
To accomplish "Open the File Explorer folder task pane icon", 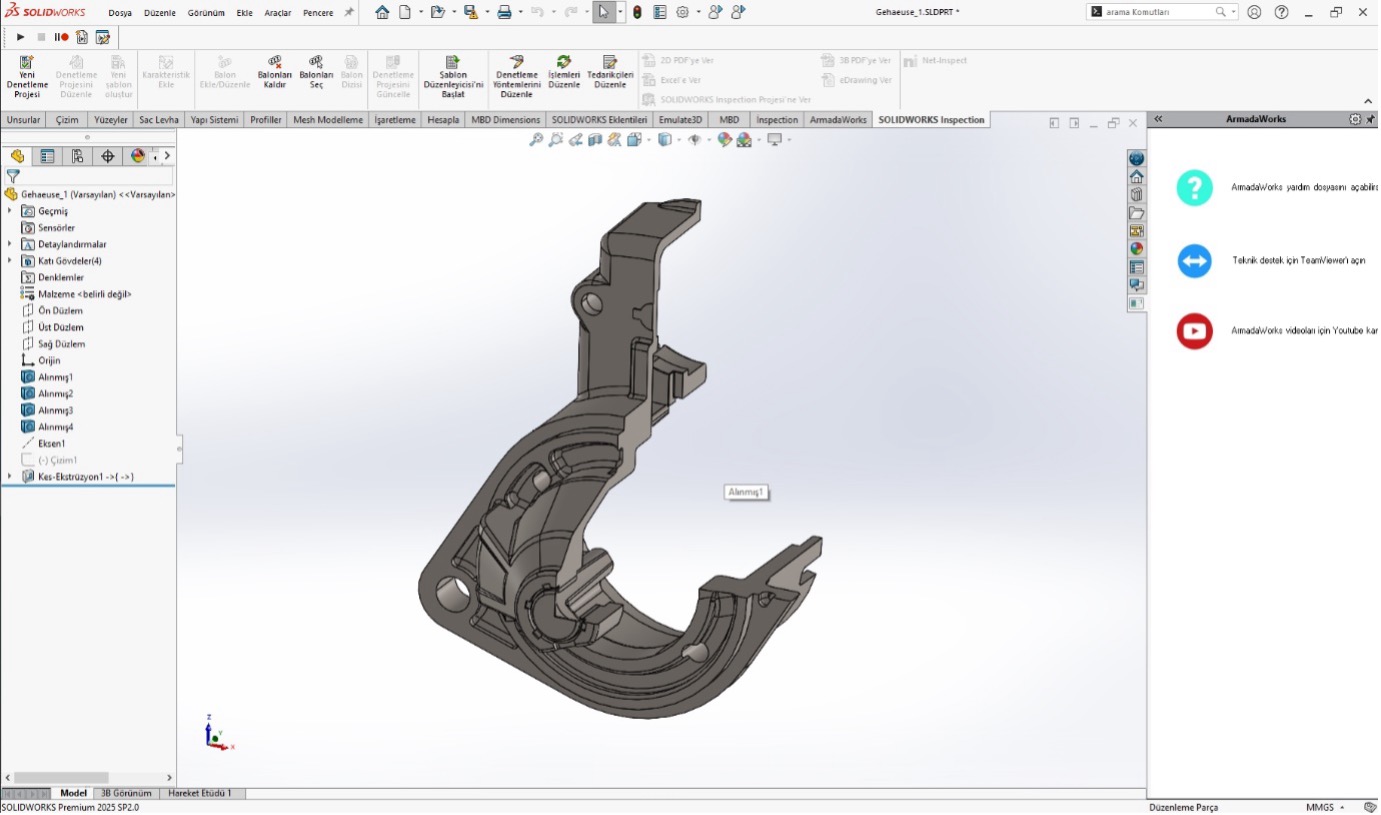I will click(x=1136, y=213).
